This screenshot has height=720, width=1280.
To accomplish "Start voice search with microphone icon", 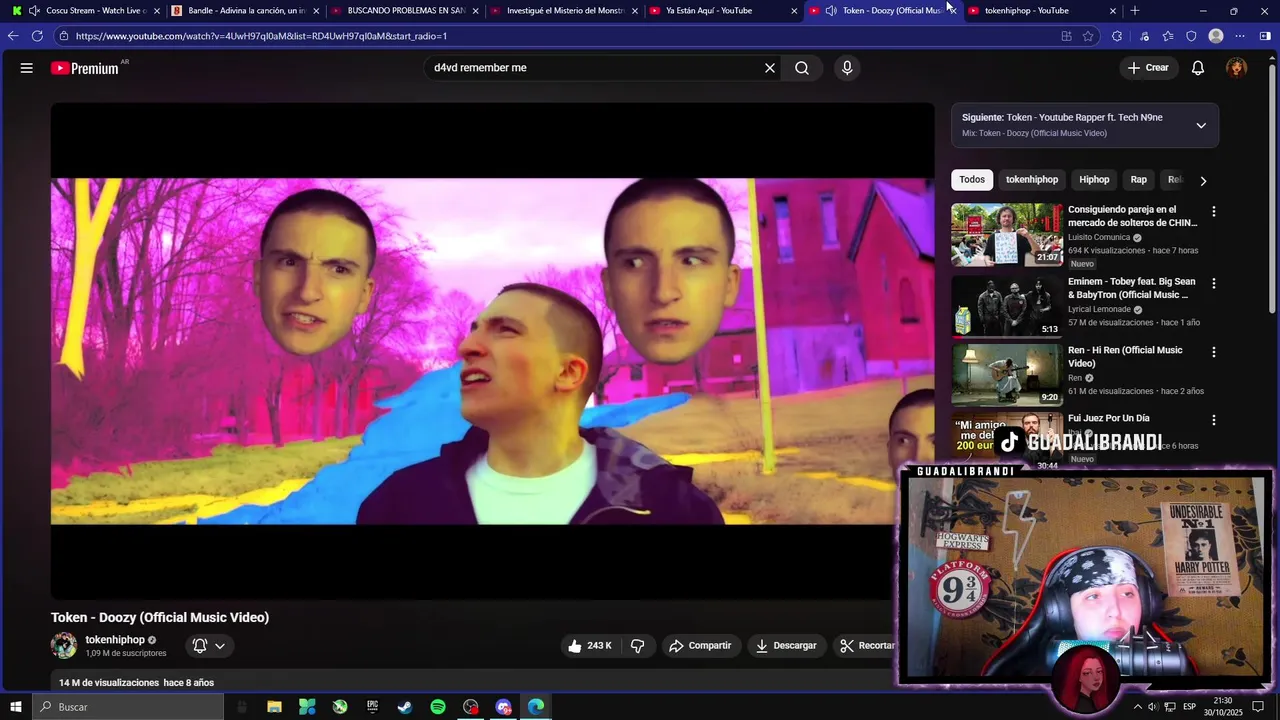I will tap(847, 68).
